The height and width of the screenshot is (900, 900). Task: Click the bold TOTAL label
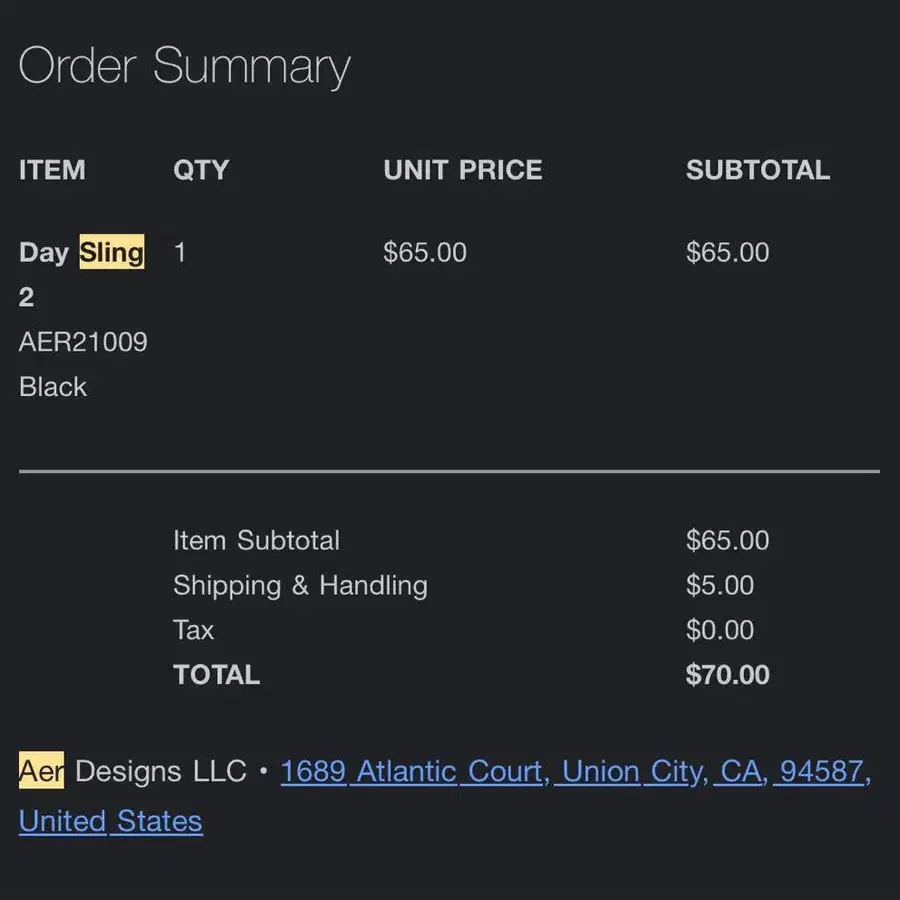point(217,675)
